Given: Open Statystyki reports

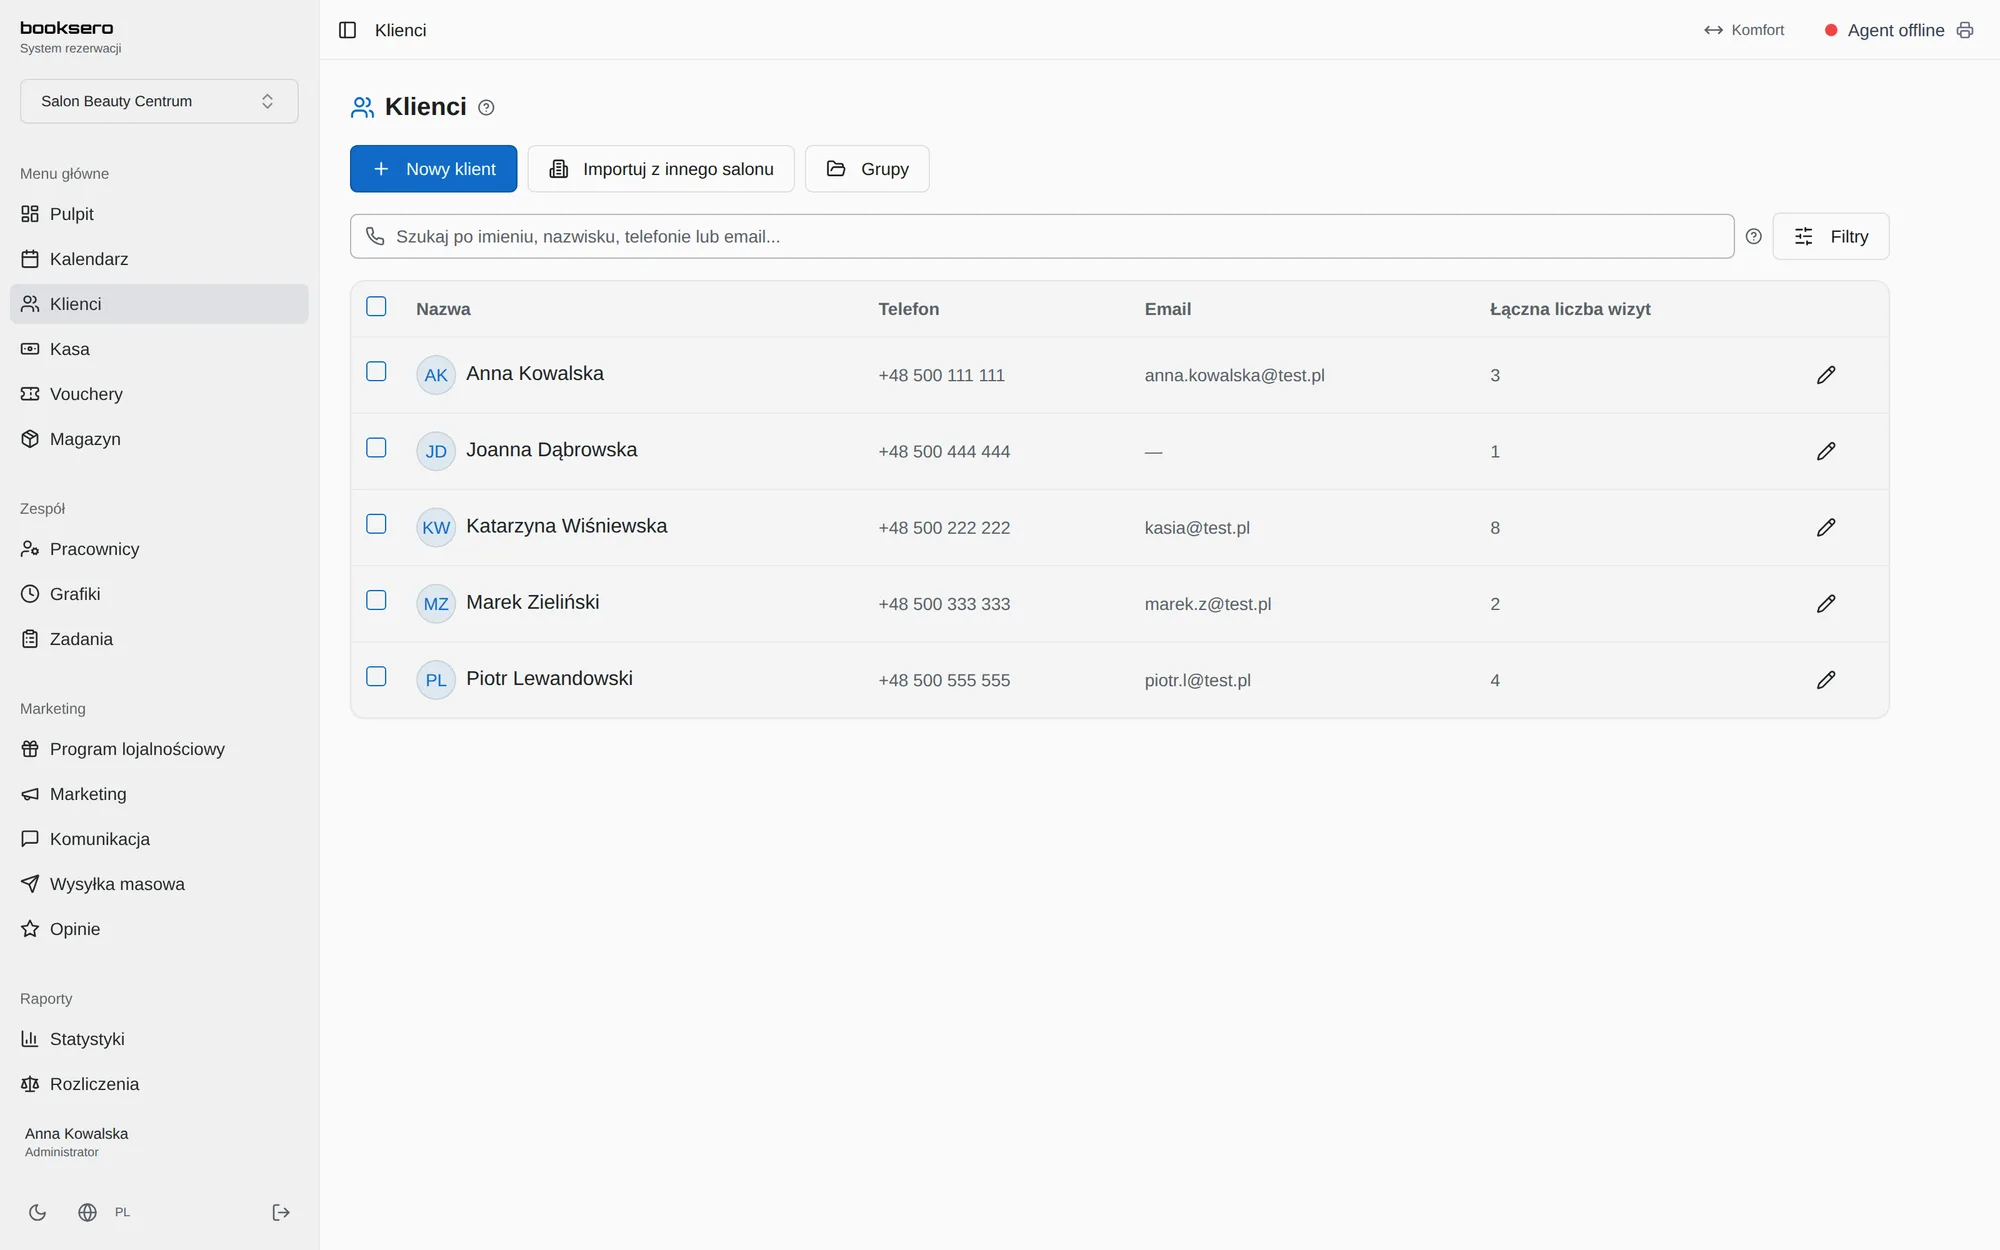Looking at the screenshot, I should click(159, 1039).
